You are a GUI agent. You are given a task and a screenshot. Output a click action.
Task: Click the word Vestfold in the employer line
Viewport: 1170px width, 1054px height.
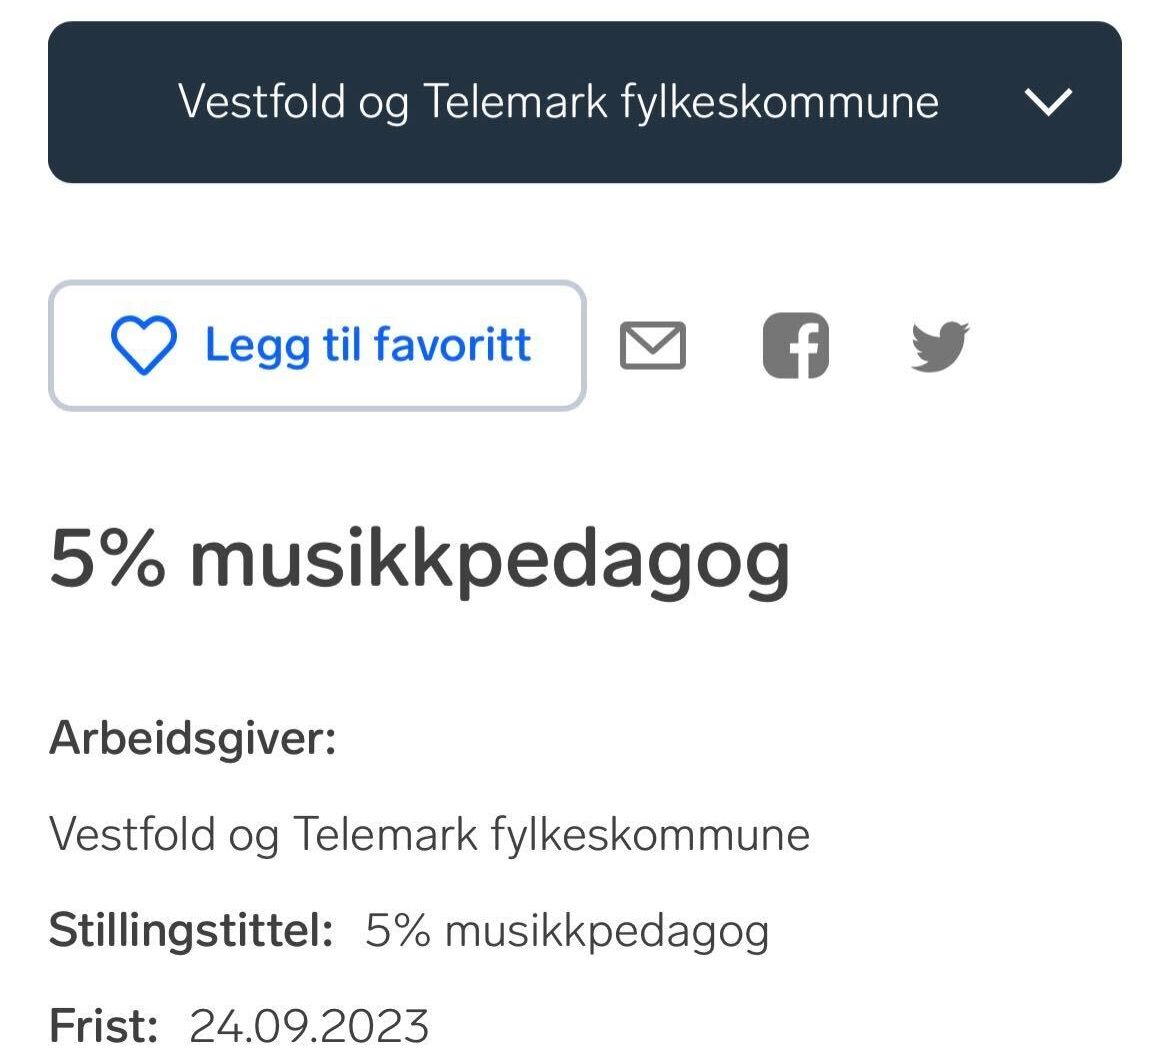coord(132,834)
